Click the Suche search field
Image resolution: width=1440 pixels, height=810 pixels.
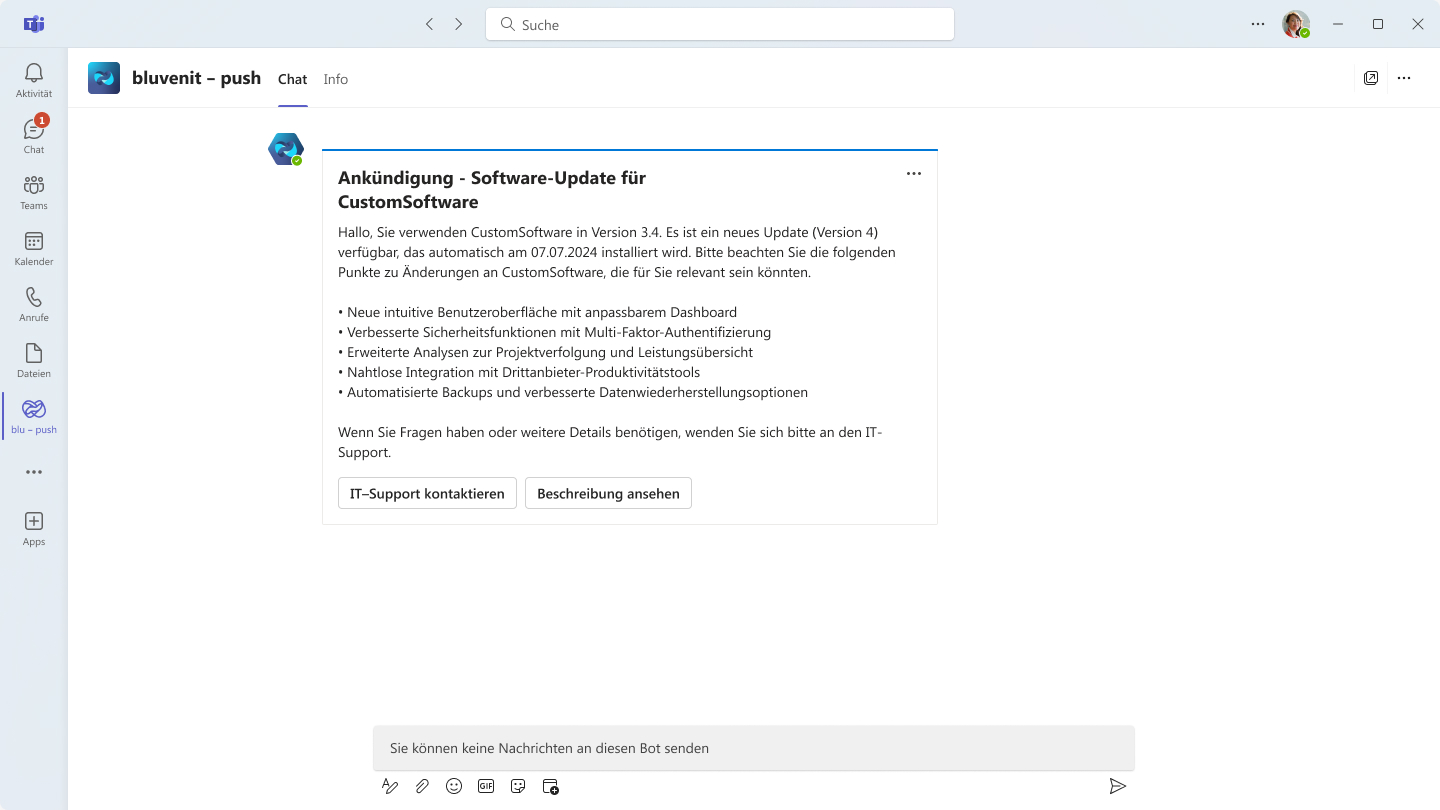(x=720, y=24)
